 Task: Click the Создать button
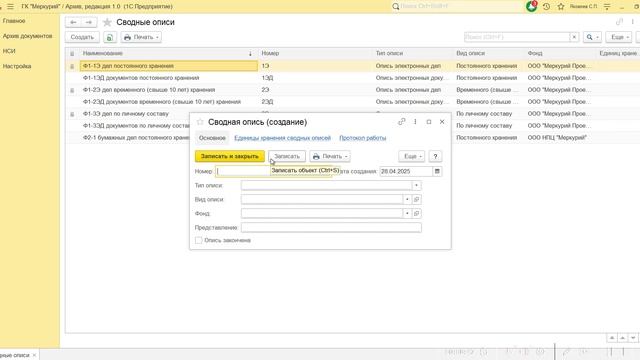point(82,37)
